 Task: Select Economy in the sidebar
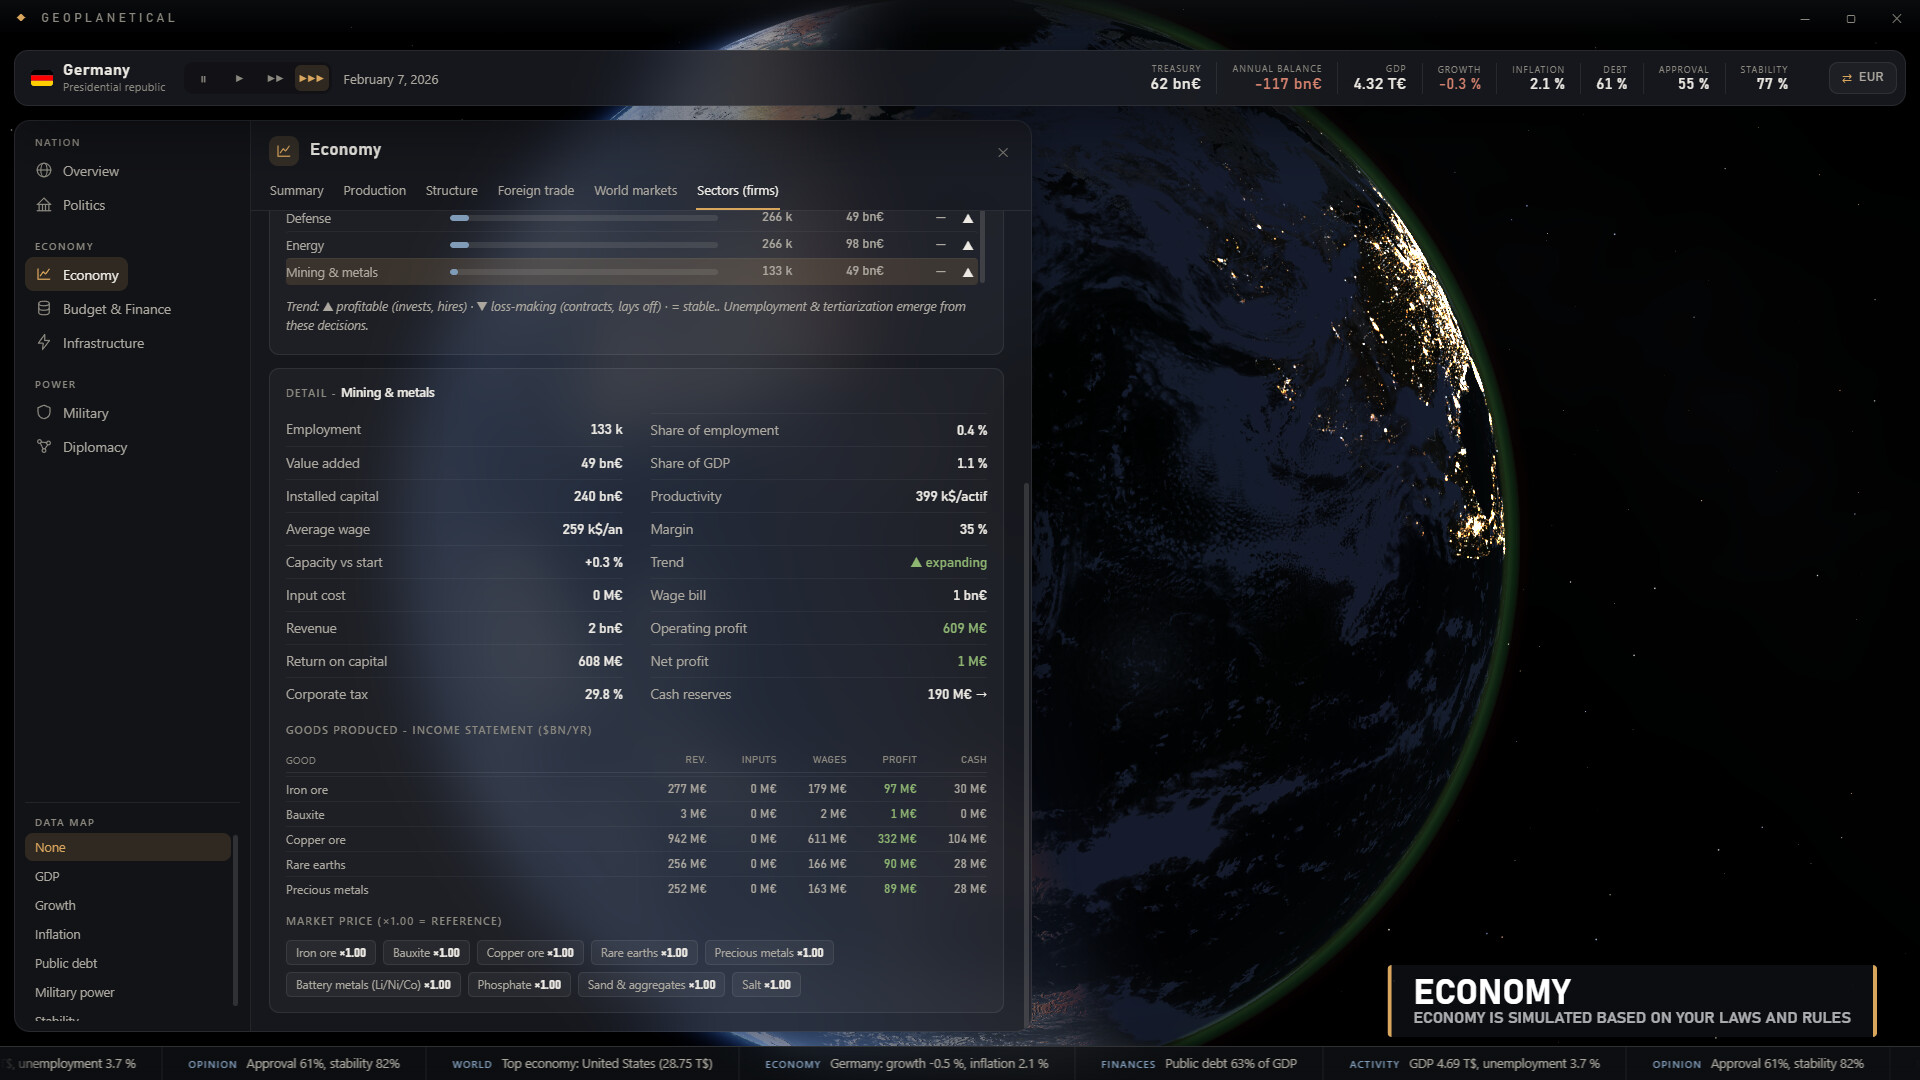77,275
